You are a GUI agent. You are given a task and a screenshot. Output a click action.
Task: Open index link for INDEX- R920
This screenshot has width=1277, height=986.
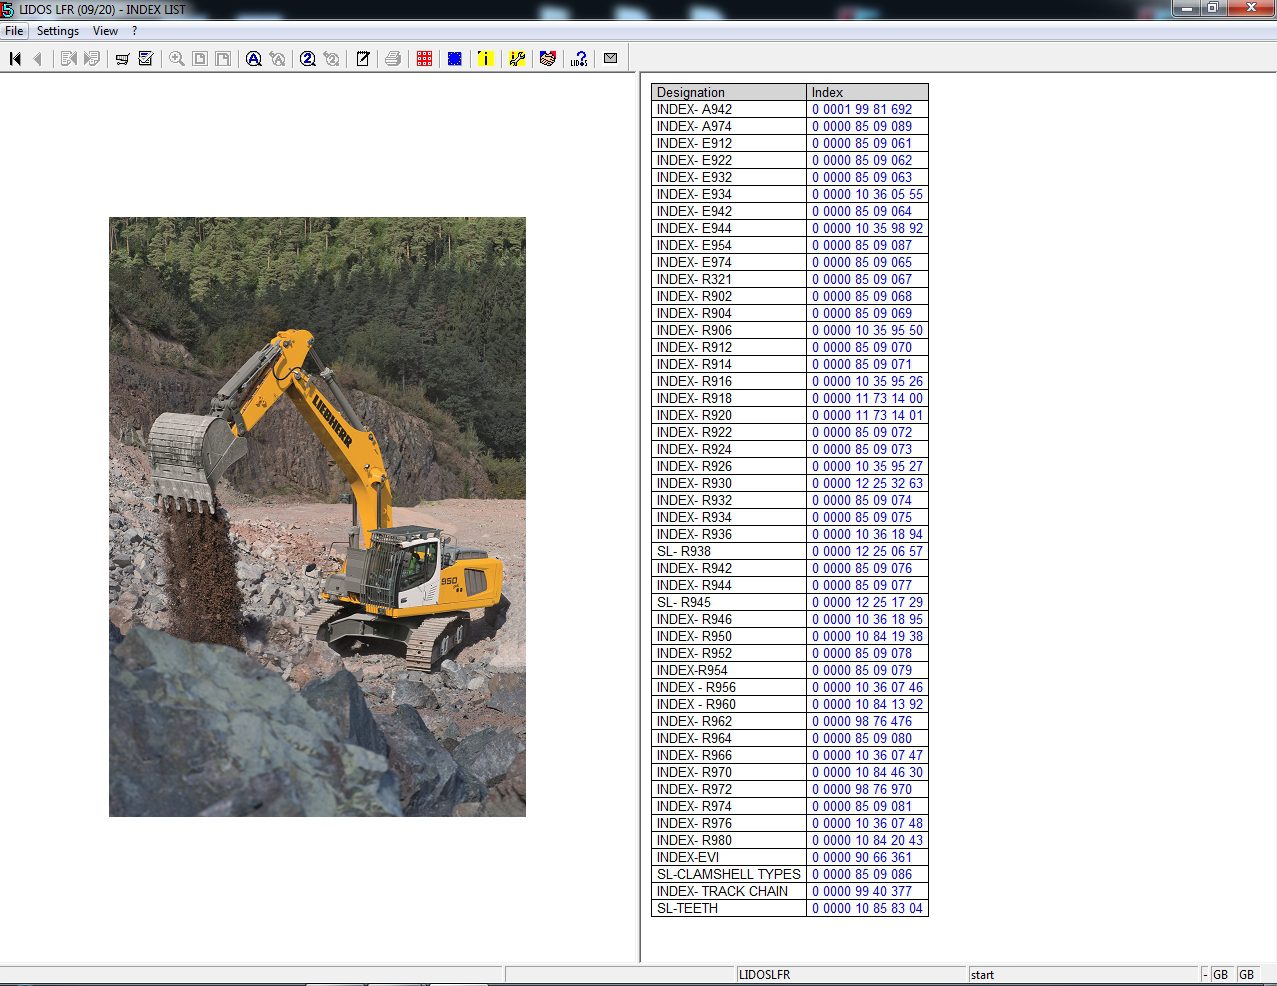click(867, 415)
